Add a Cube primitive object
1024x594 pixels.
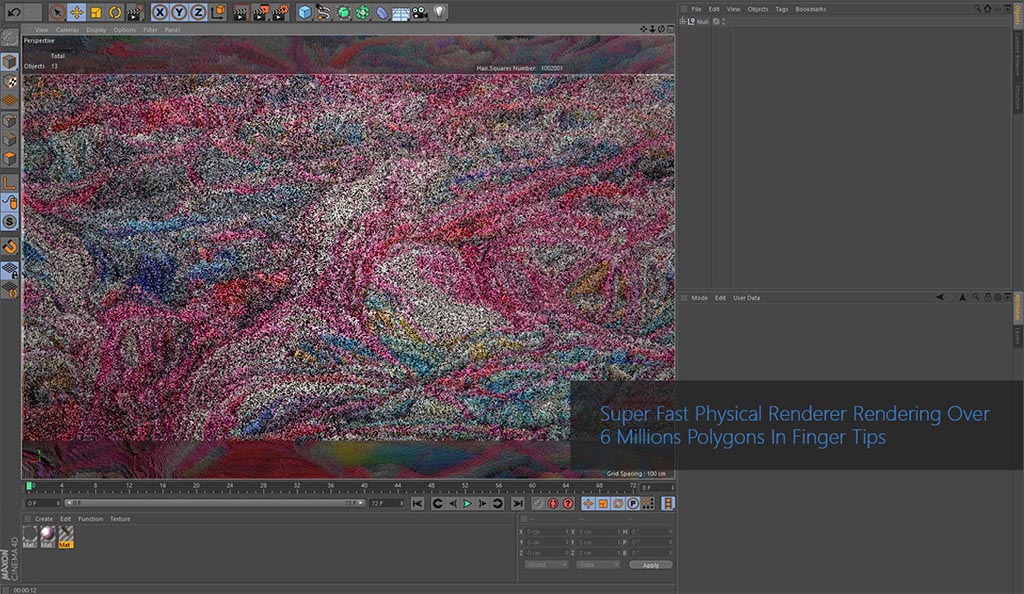click(x=305, y=13)
